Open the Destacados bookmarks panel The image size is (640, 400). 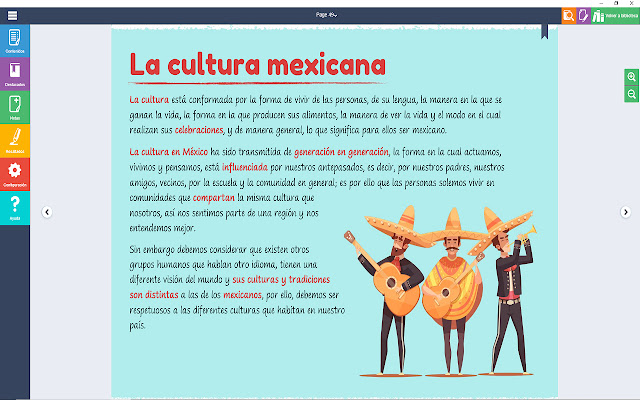[15, 74]
